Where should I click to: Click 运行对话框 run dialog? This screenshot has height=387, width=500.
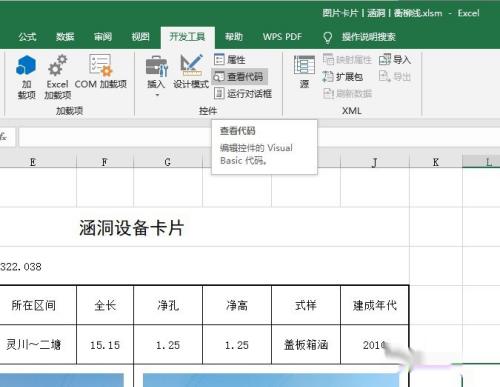point(243,93)
